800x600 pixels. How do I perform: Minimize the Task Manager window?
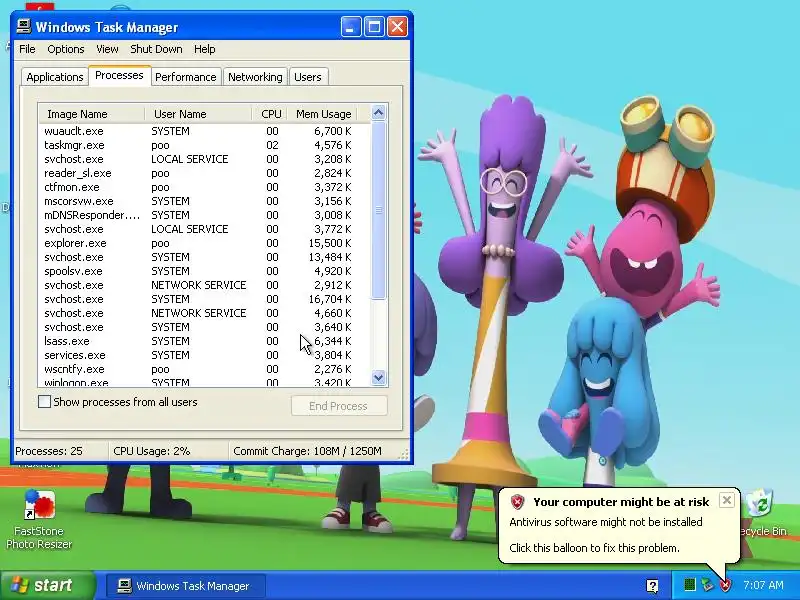[x=351, y=27]
